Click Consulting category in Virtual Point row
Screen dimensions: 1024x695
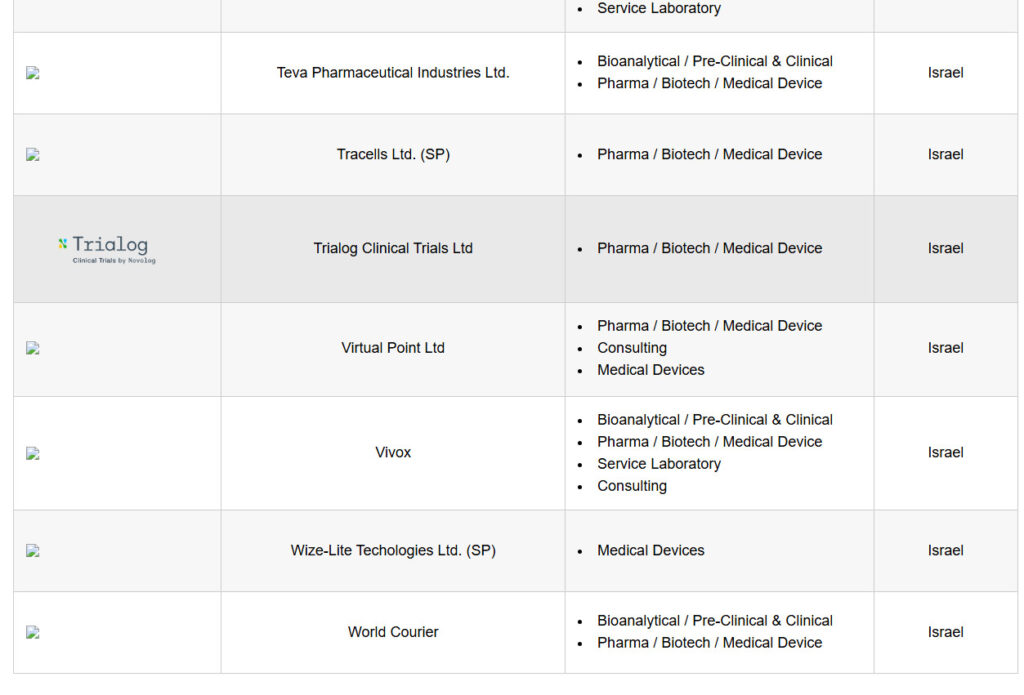point(632,348)
